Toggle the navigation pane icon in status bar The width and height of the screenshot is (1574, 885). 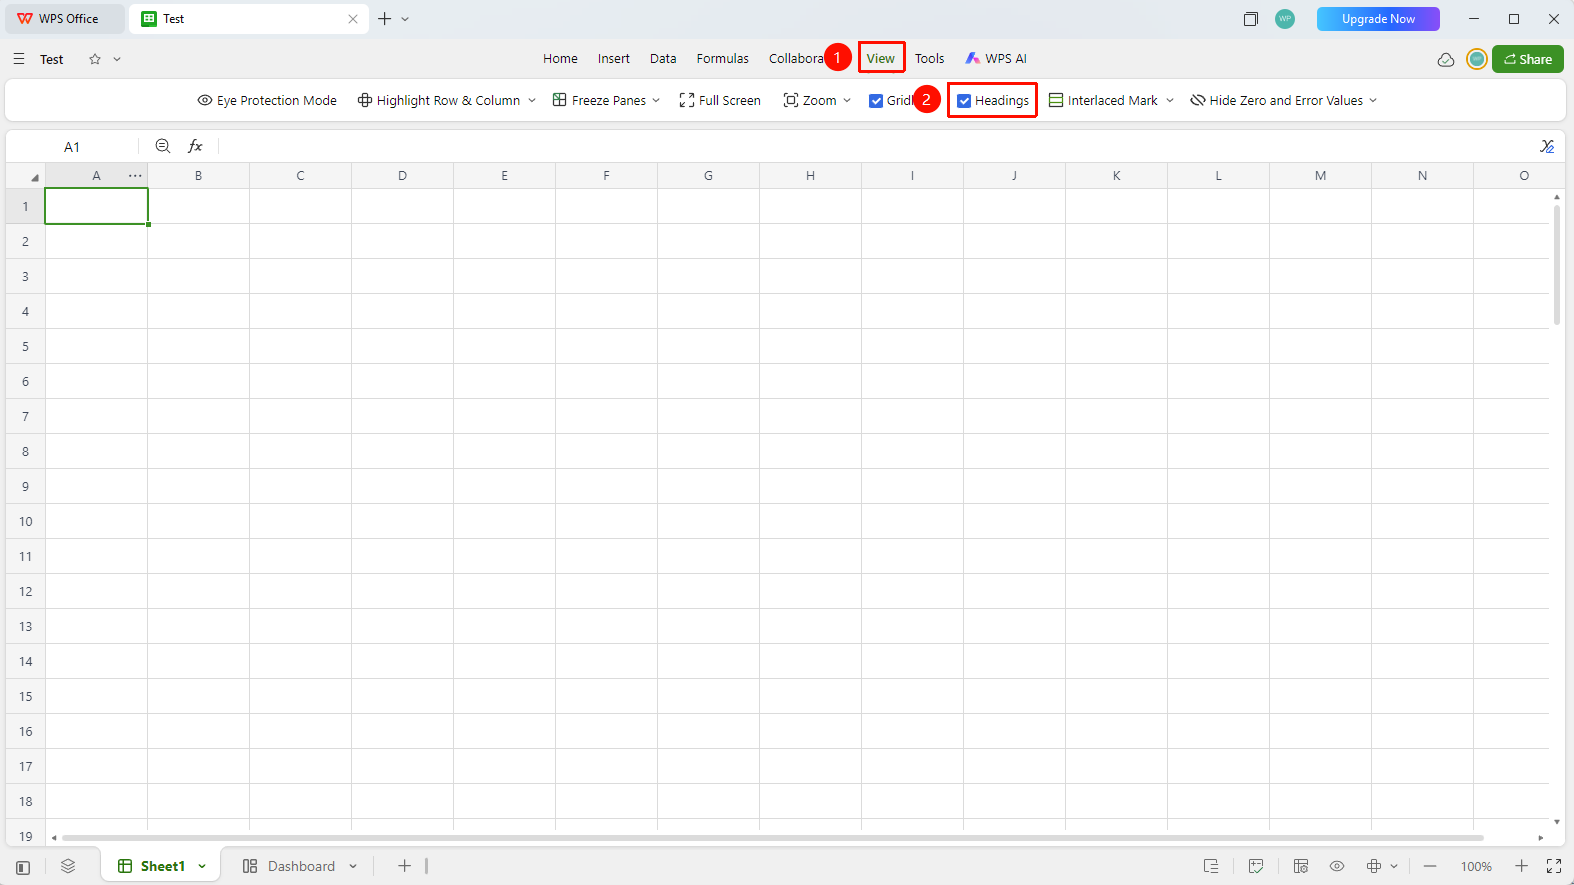23,867
